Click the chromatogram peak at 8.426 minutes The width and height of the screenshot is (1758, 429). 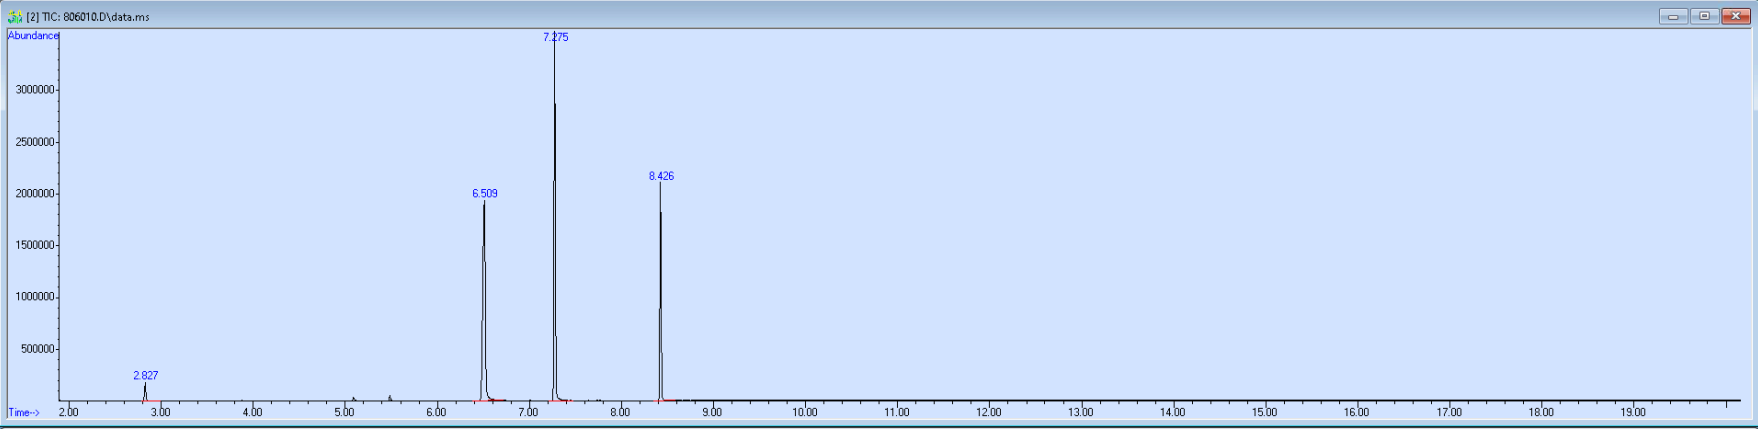(660, 290)
